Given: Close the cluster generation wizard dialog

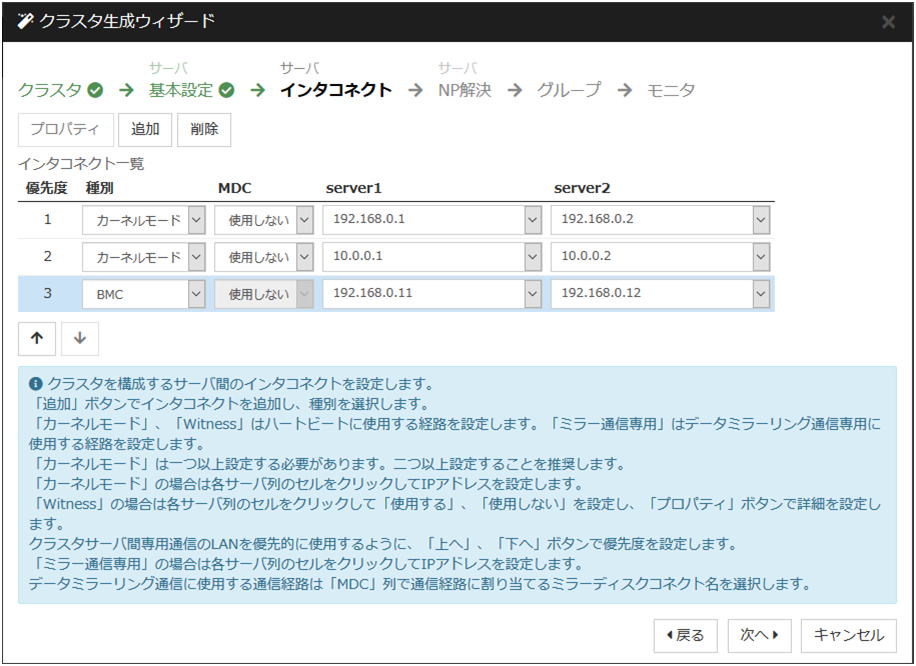Looking at the screenshot, I should 888,21.
